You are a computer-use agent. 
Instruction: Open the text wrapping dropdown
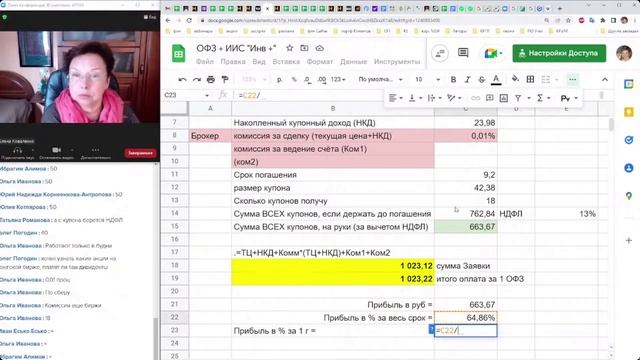coord(434,98)
